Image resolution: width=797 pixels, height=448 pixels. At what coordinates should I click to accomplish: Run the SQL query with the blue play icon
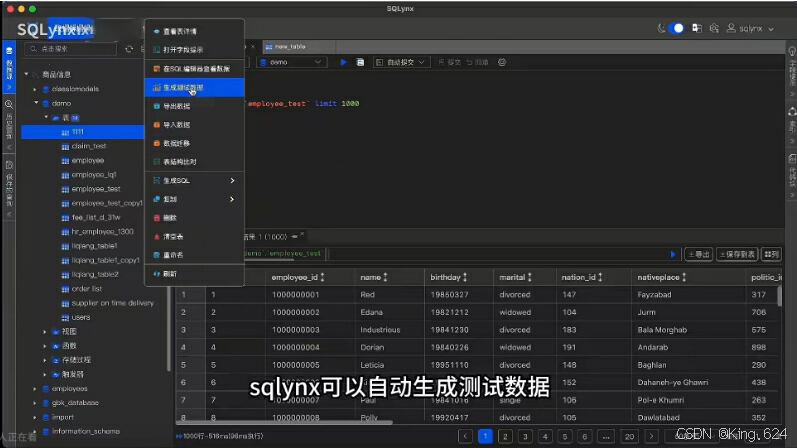point(343,62)
